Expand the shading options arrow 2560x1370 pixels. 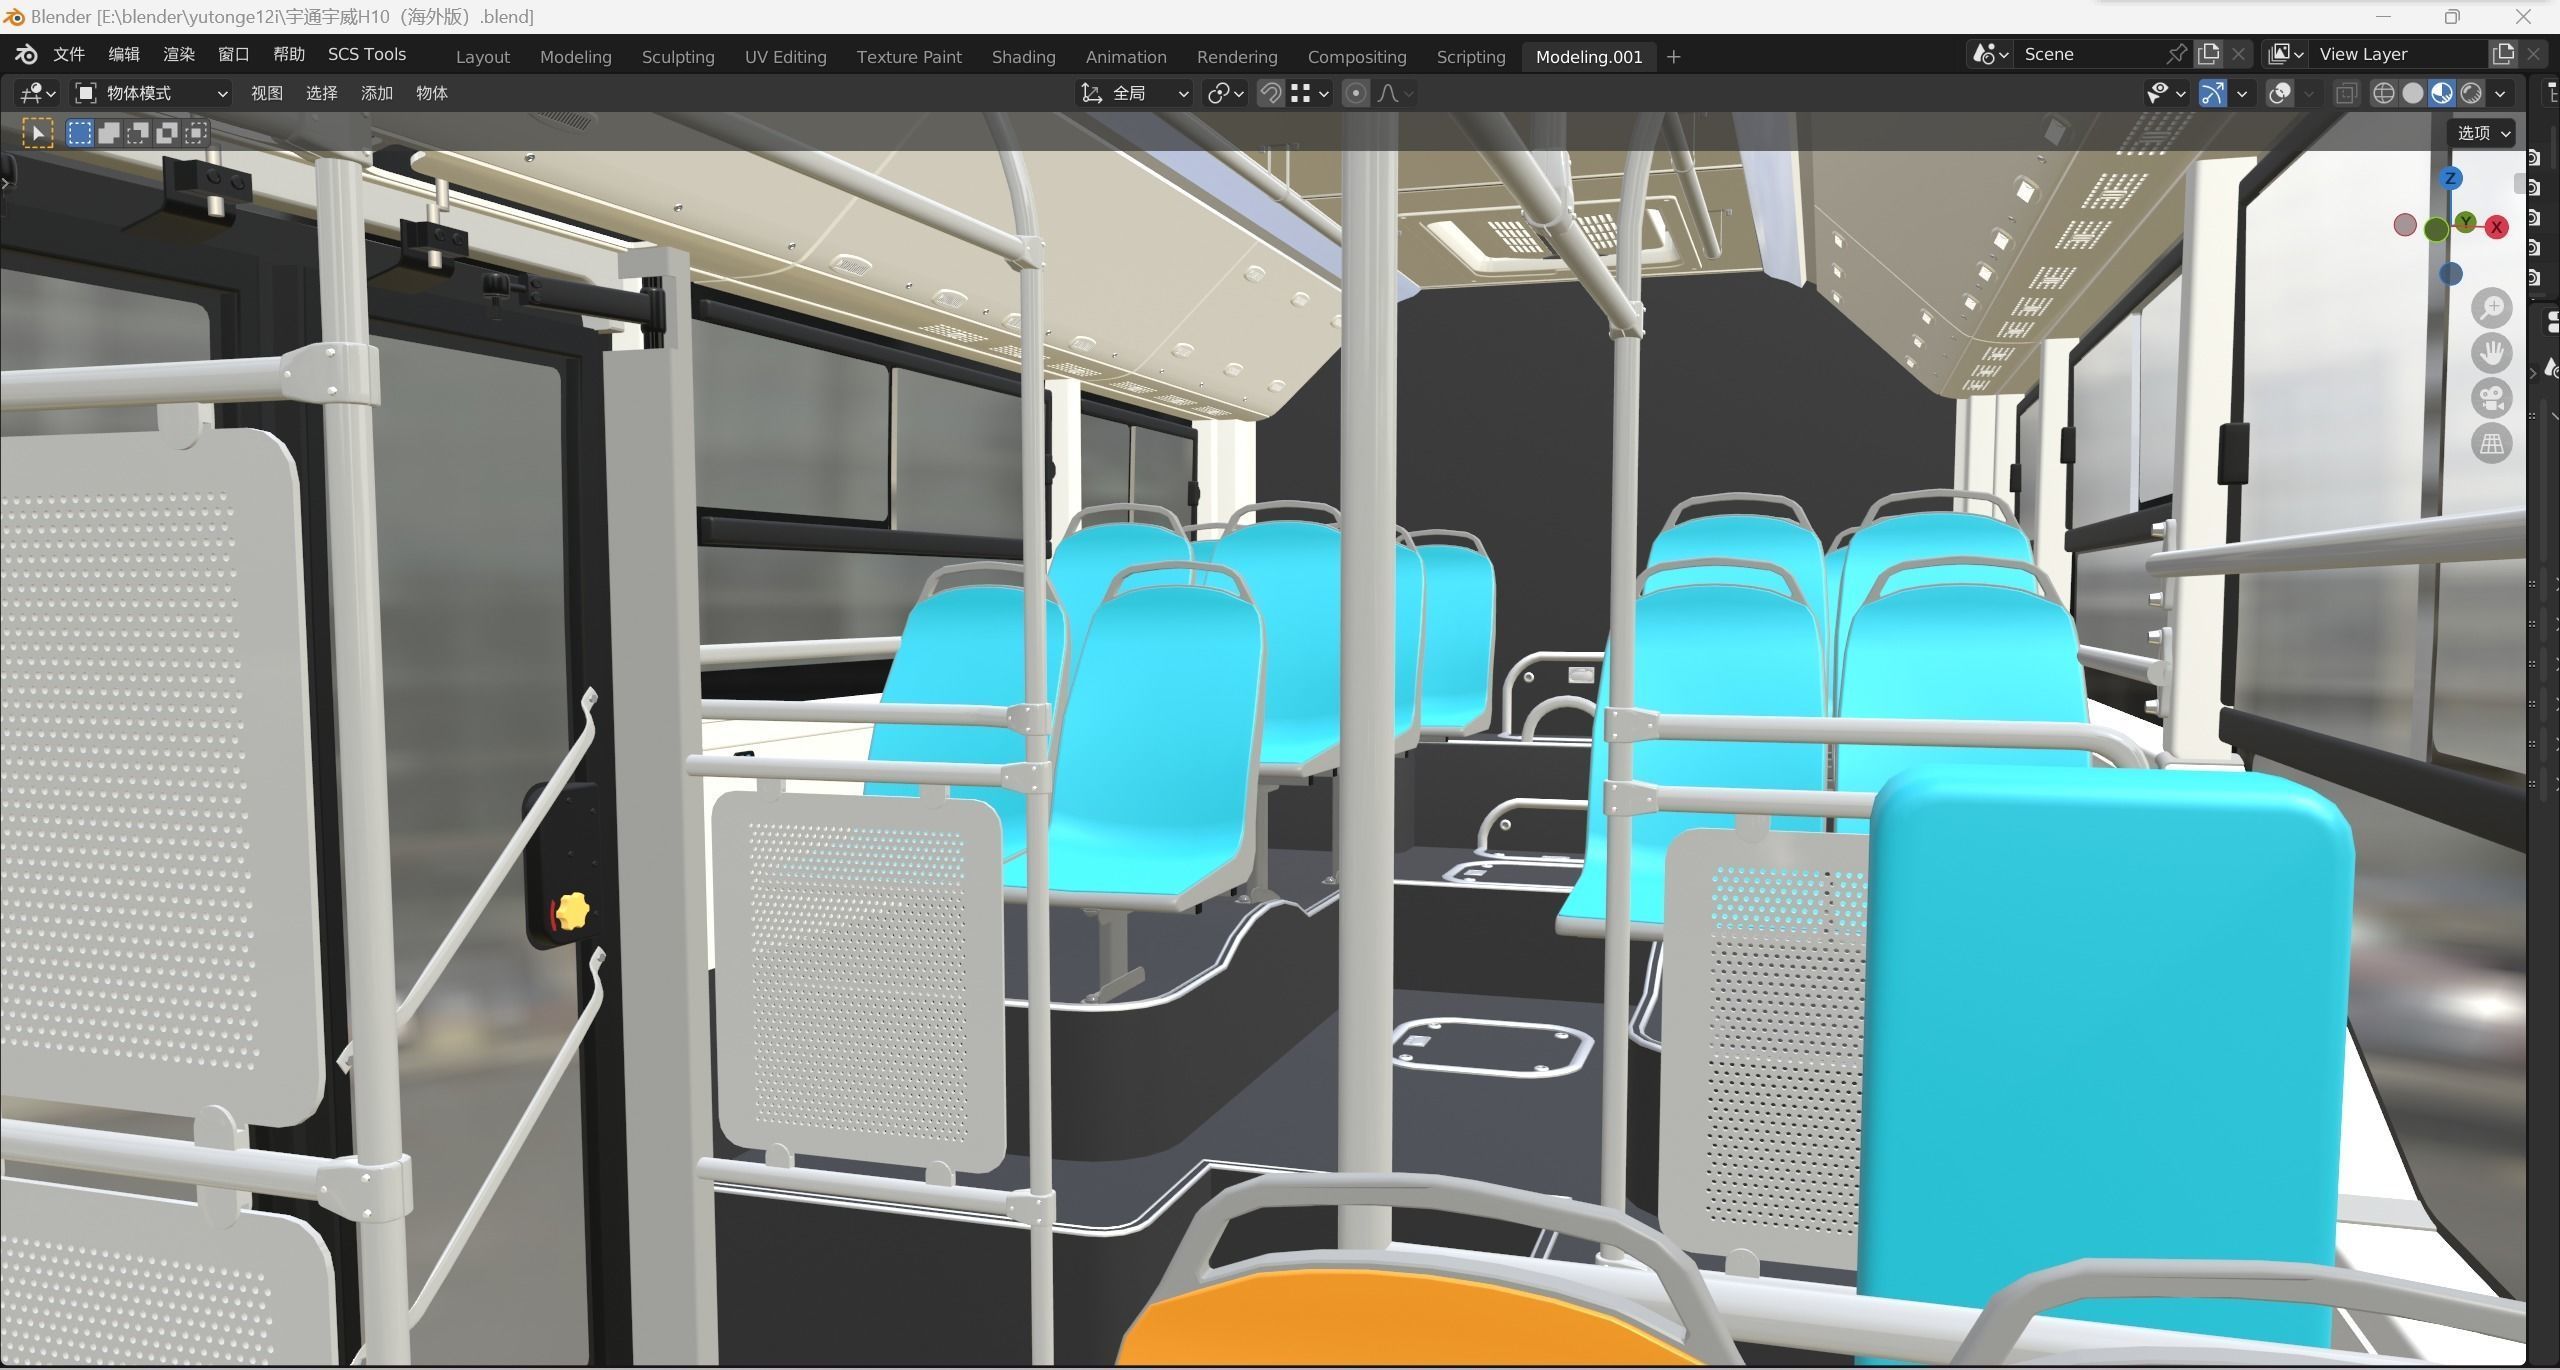pyautogui.click(x=2500, y=93)
